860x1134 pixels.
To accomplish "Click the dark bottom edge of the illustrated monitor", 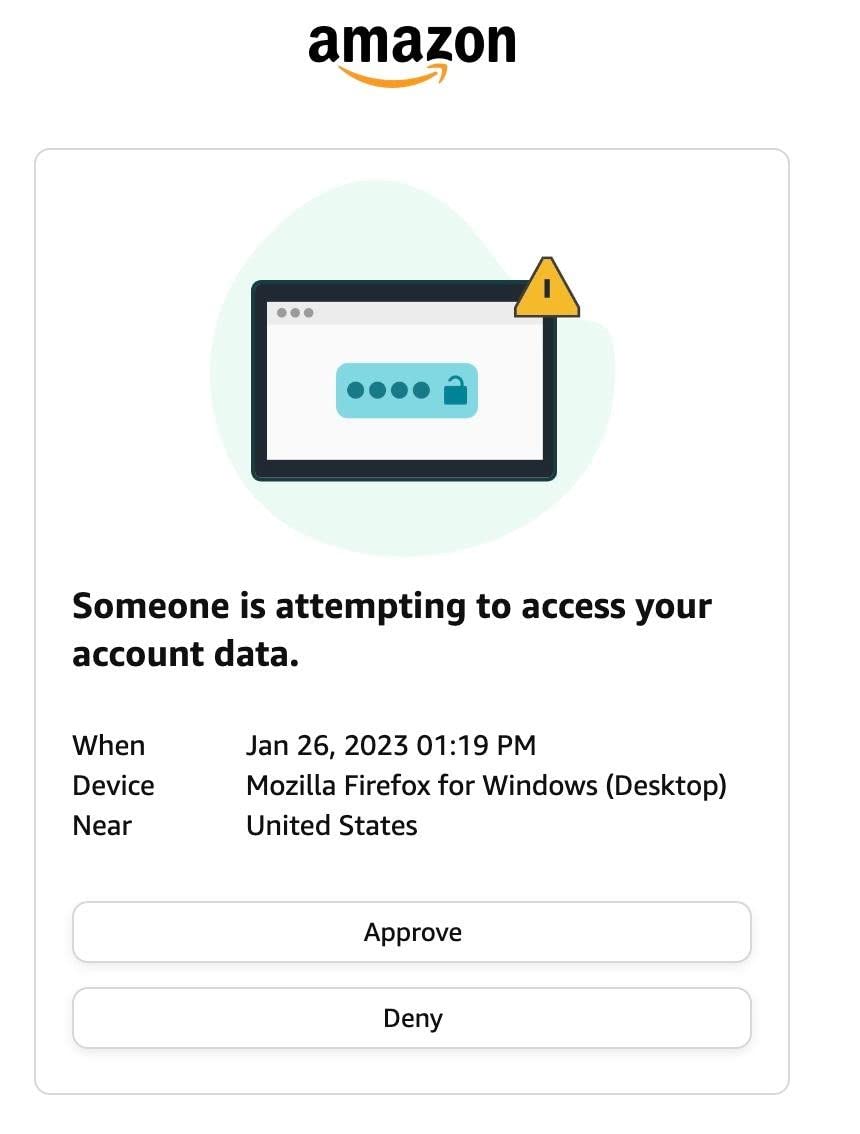I will tap(404, 470).
